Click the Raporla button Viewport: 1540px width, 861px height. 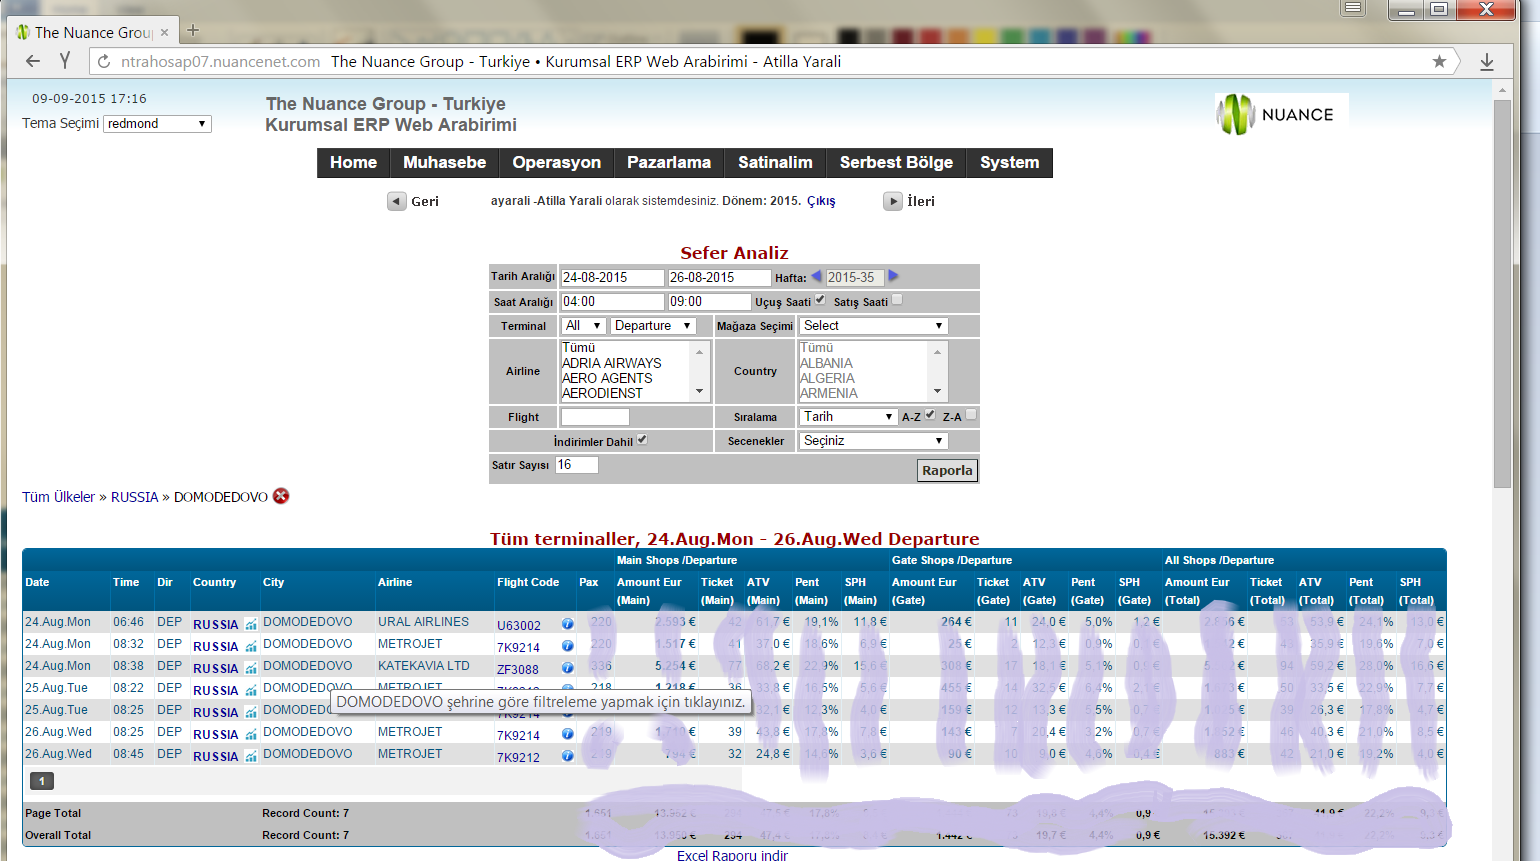[x=947, y=470]
